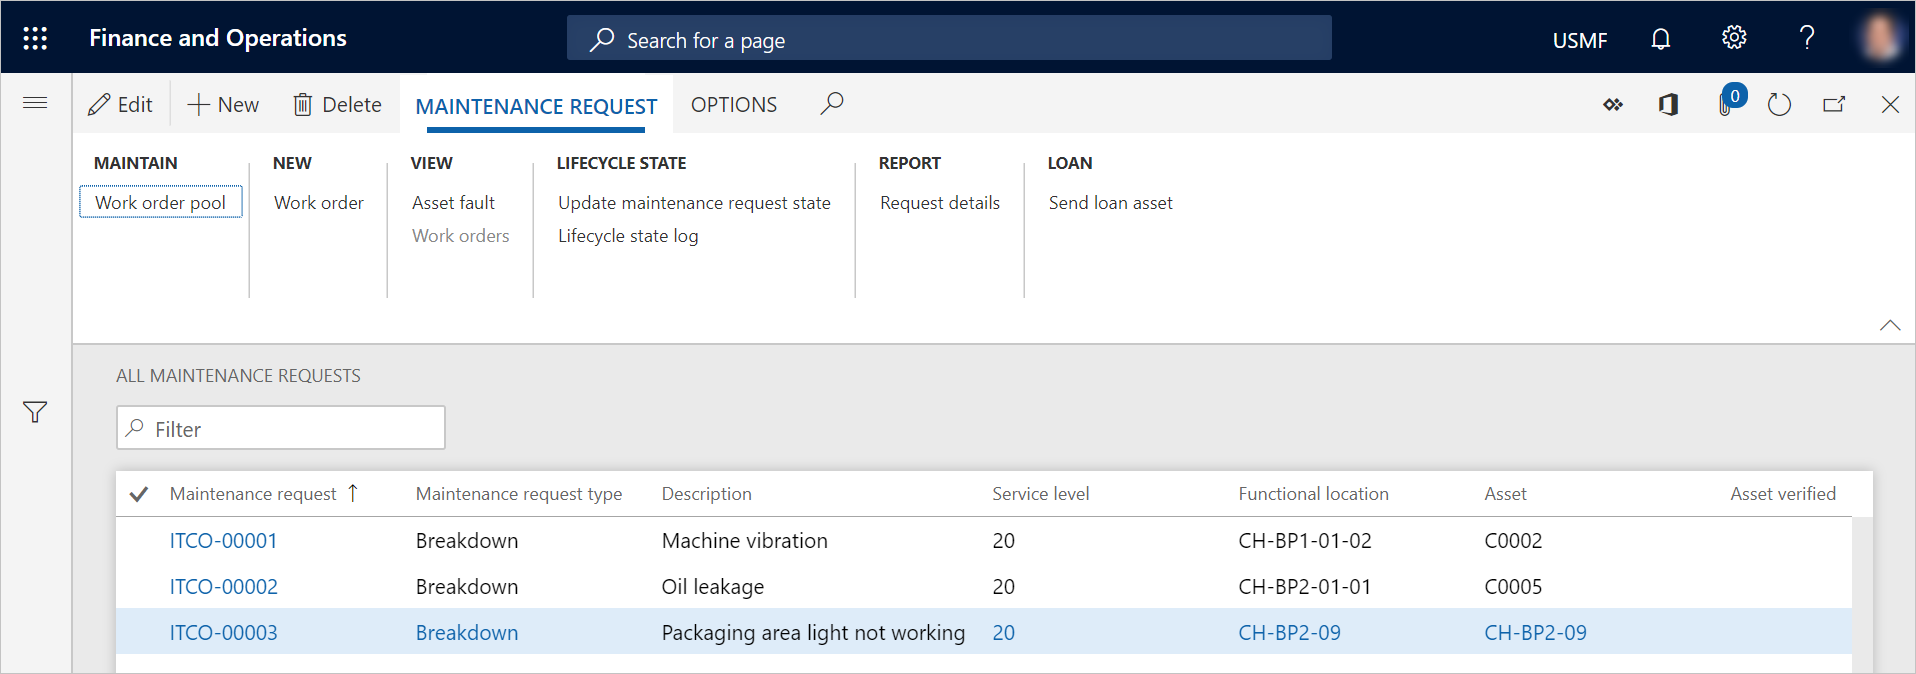Expand the left navigation pane hamburger
The height and width of the screenshot is (674, 1916).
point(35,103)
